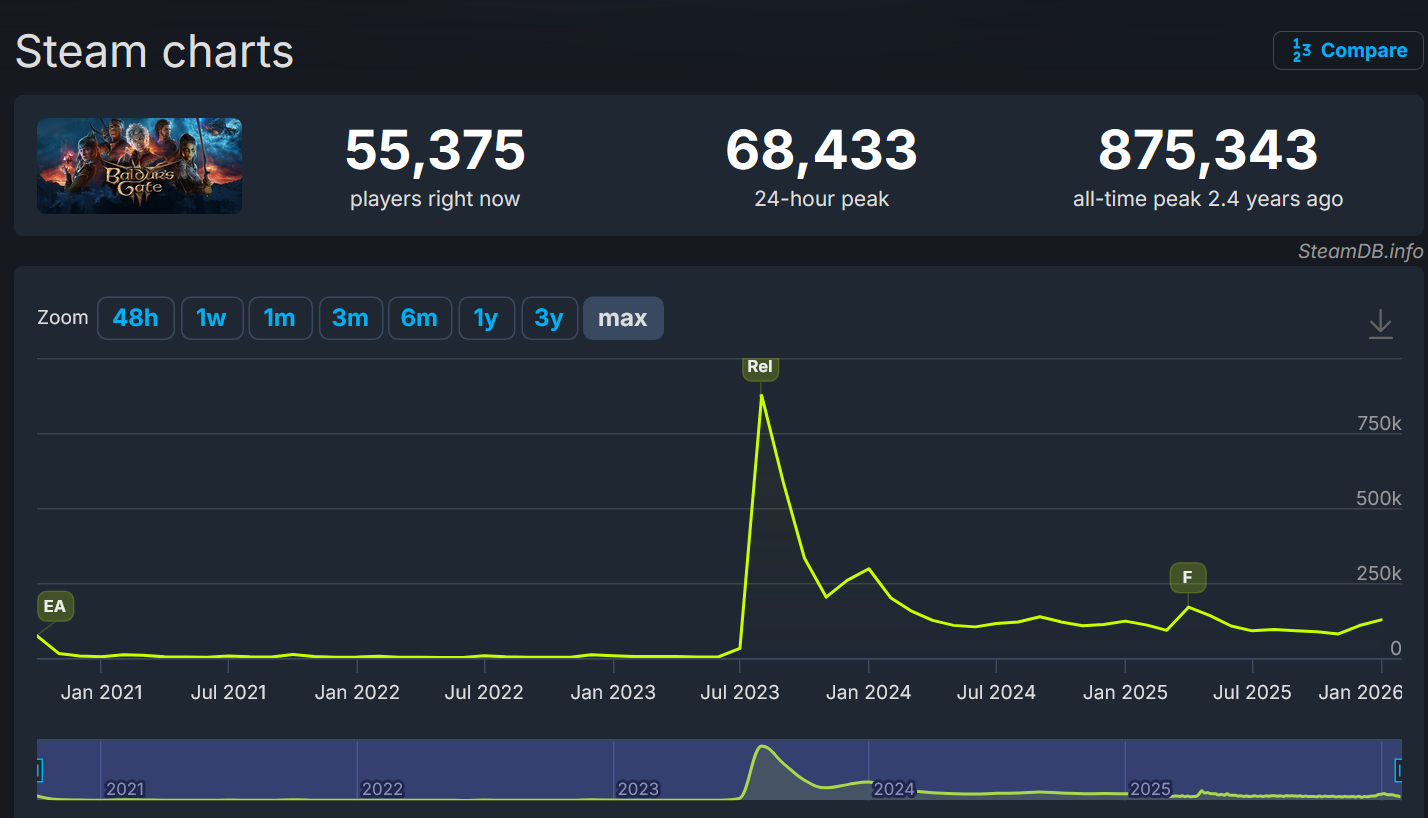Click the Jan 2024 x-axis label

pyautogui.click(x=869, y=692)
